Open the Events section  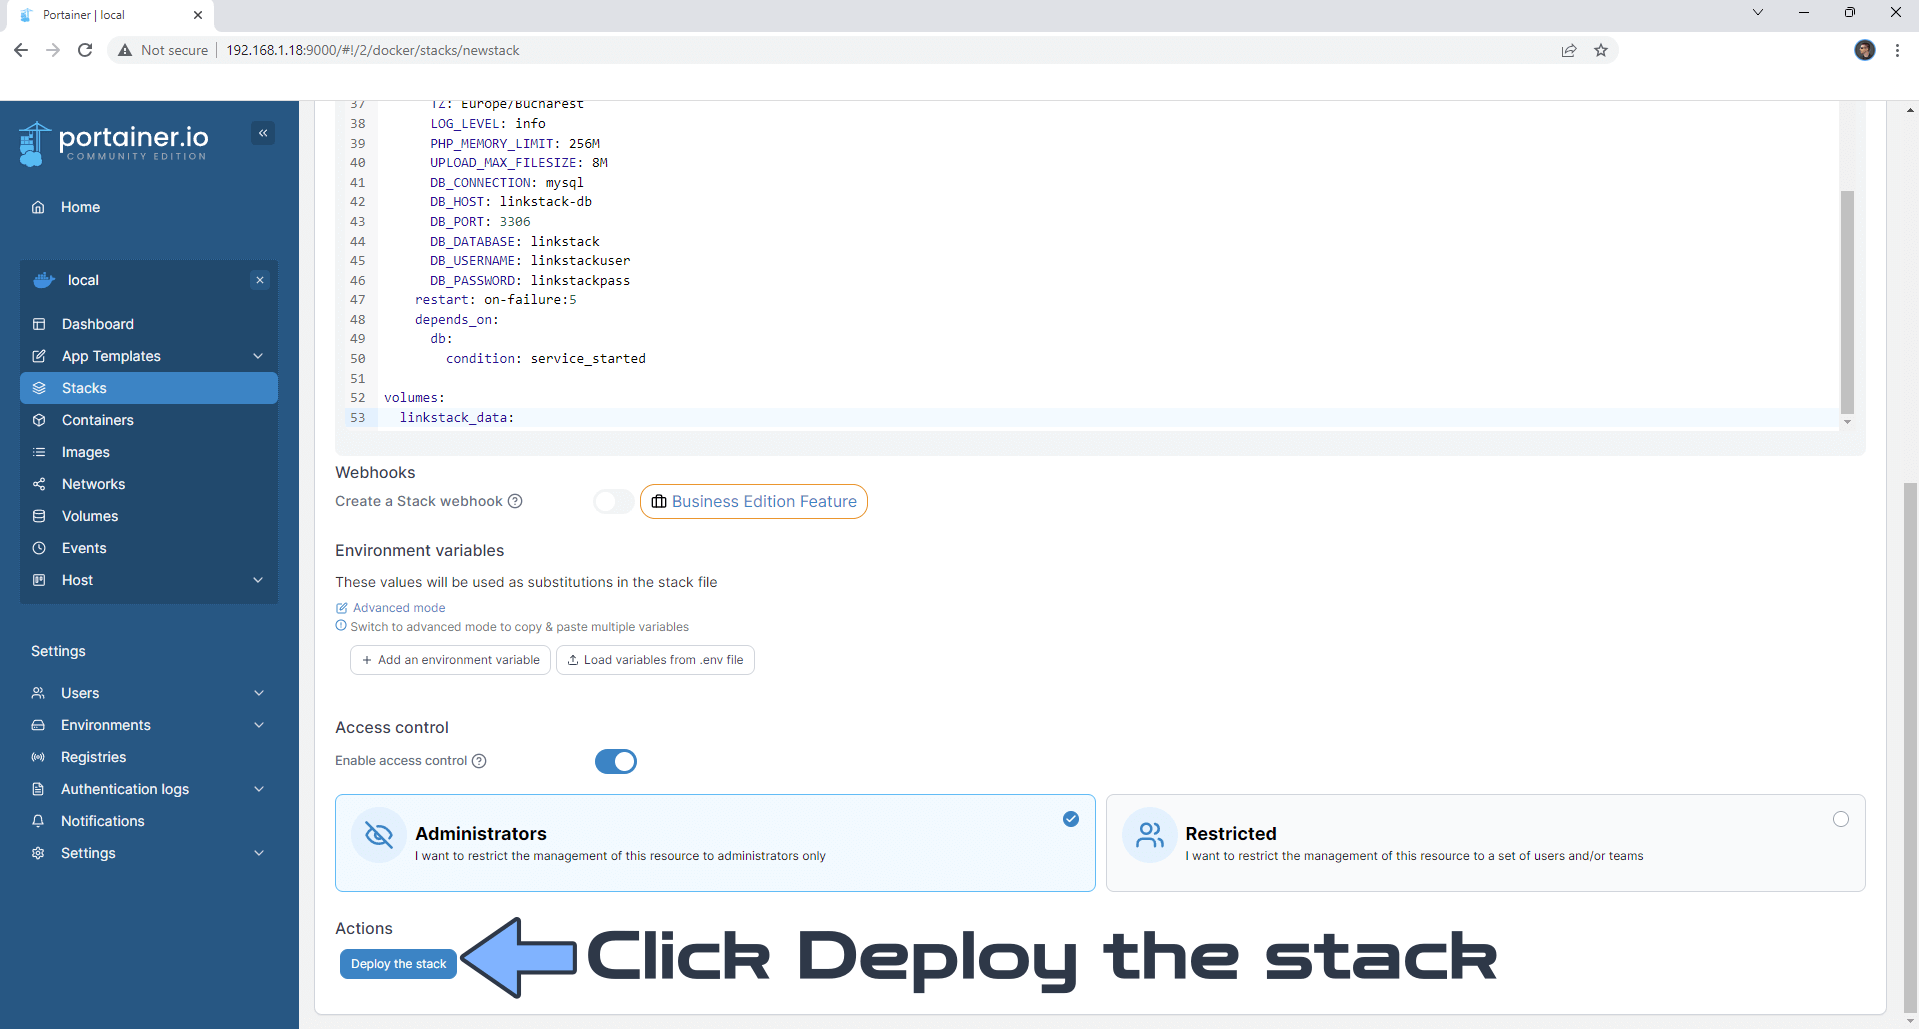tap(84, 548)
